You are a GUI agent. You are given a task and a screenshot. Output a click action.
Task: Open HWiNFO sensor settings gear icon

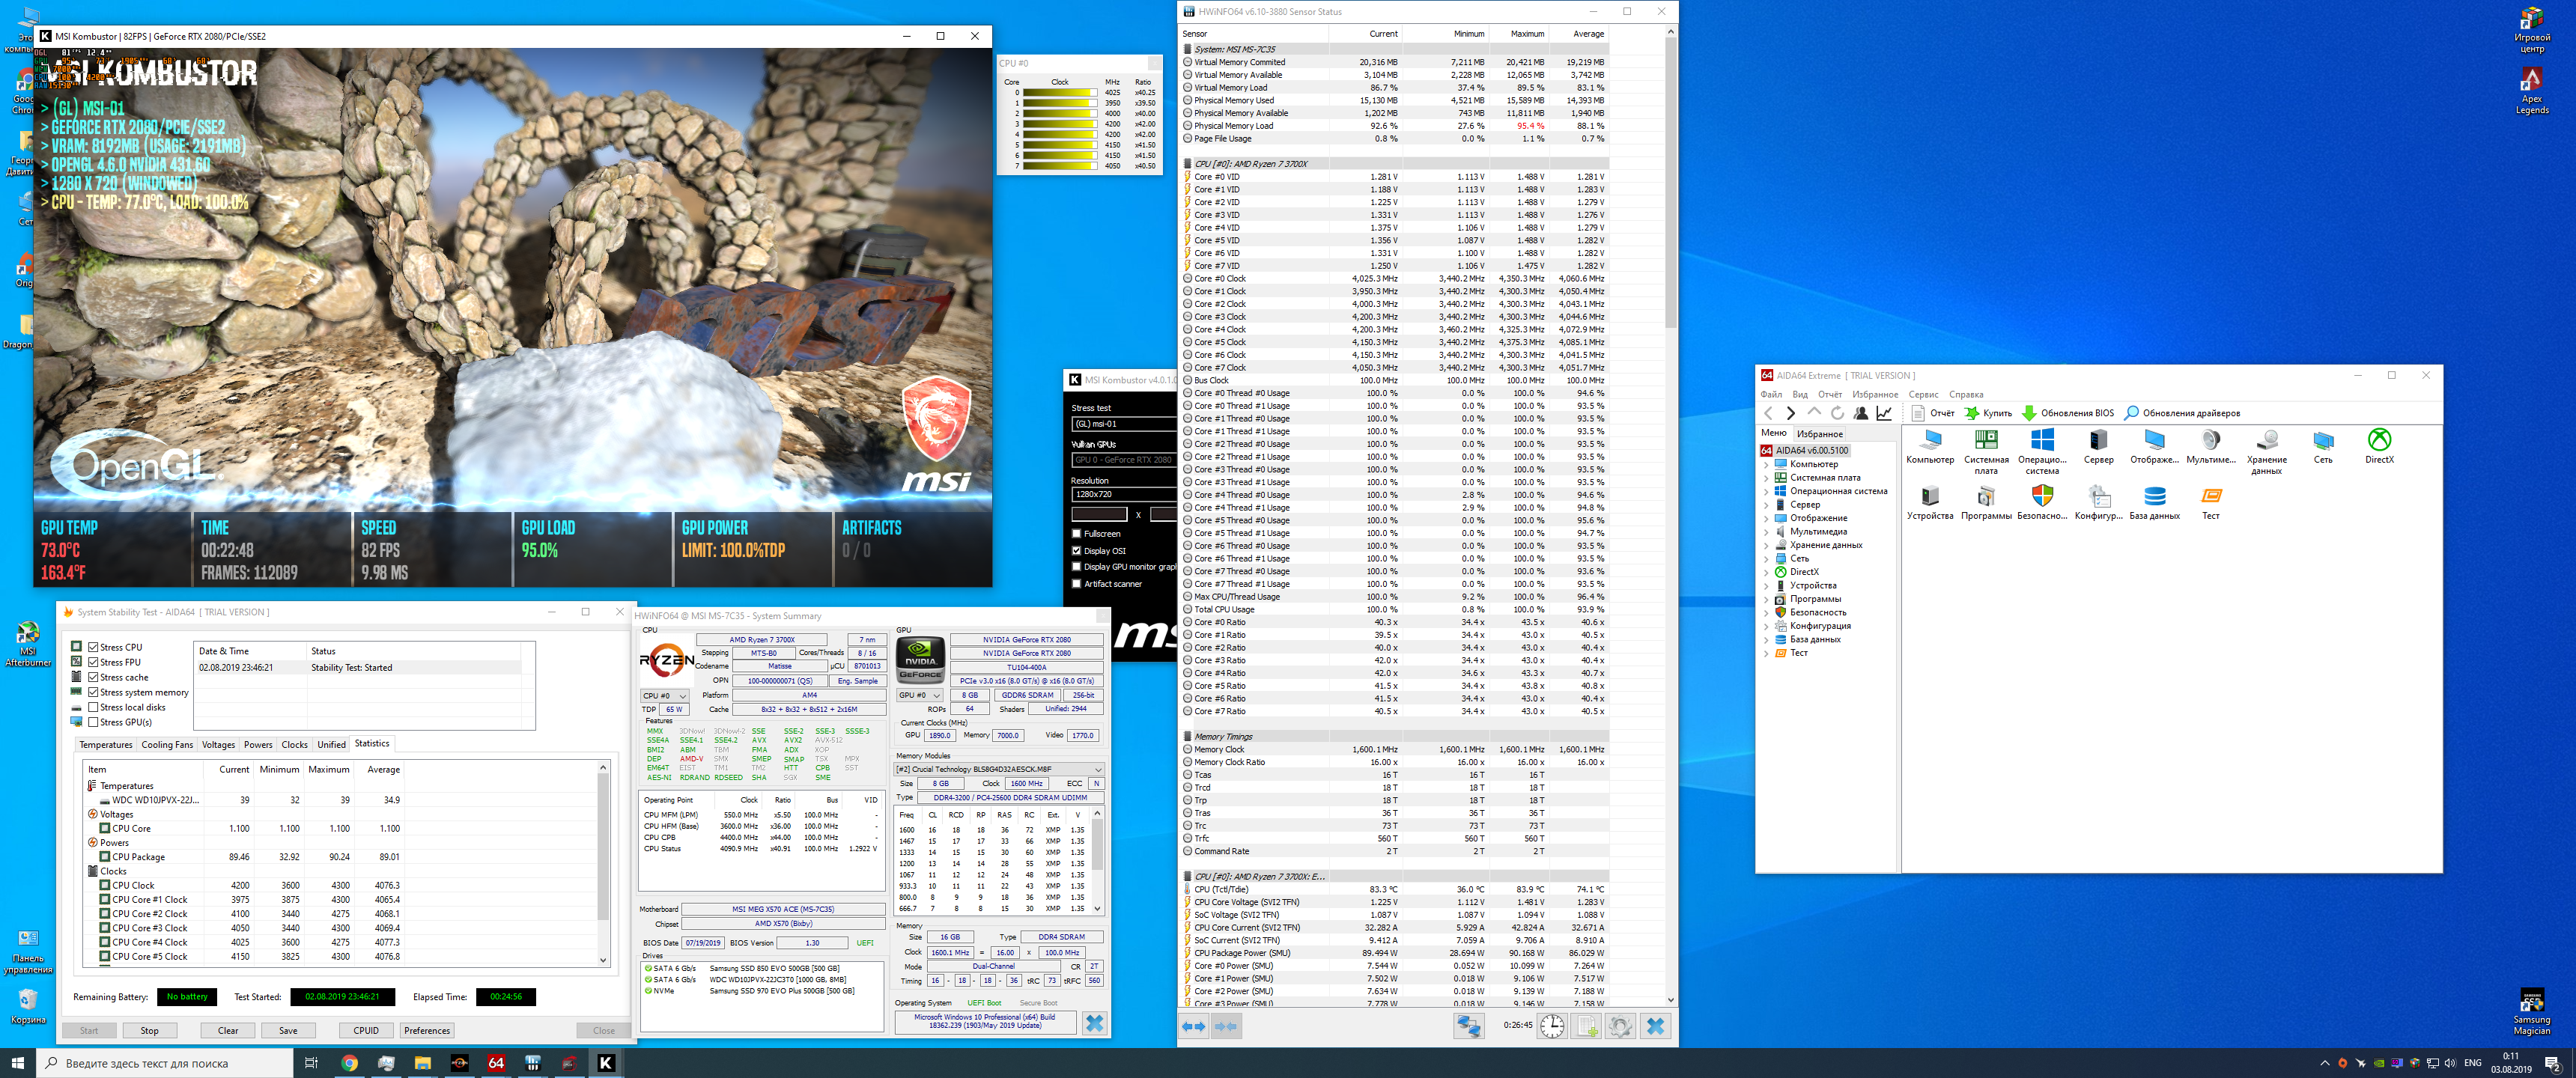tap(1620, 1025)
